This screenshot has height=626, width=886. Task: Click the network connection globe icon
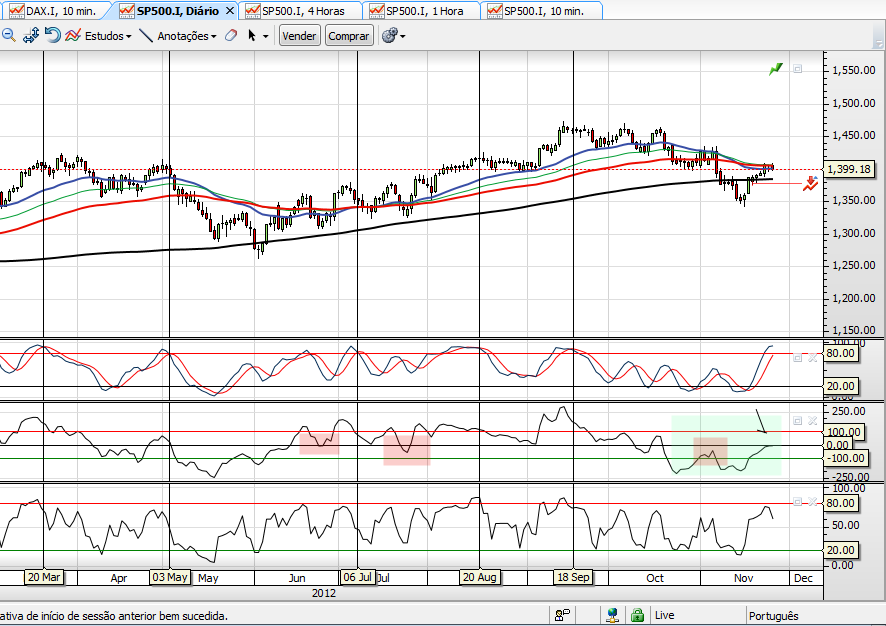click(612, 615)
